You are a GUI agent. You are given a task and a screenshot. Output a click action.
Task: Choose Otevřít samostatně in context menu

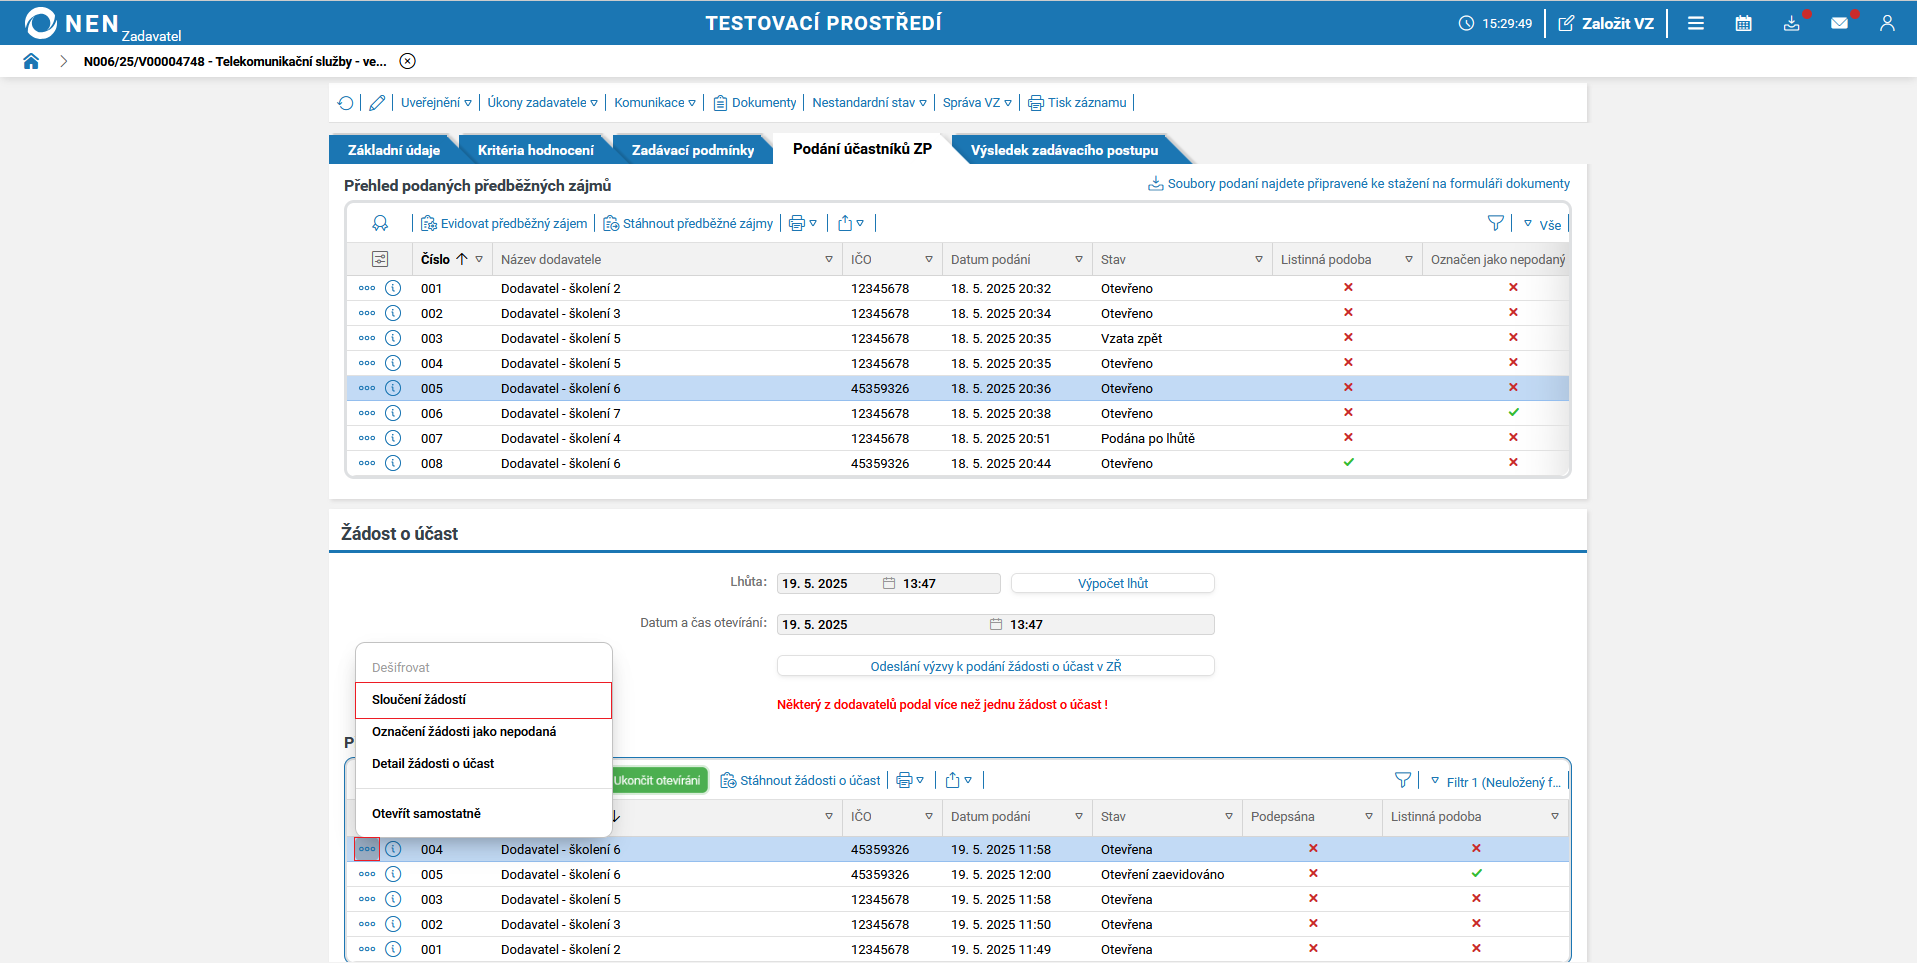coord(484,814)
